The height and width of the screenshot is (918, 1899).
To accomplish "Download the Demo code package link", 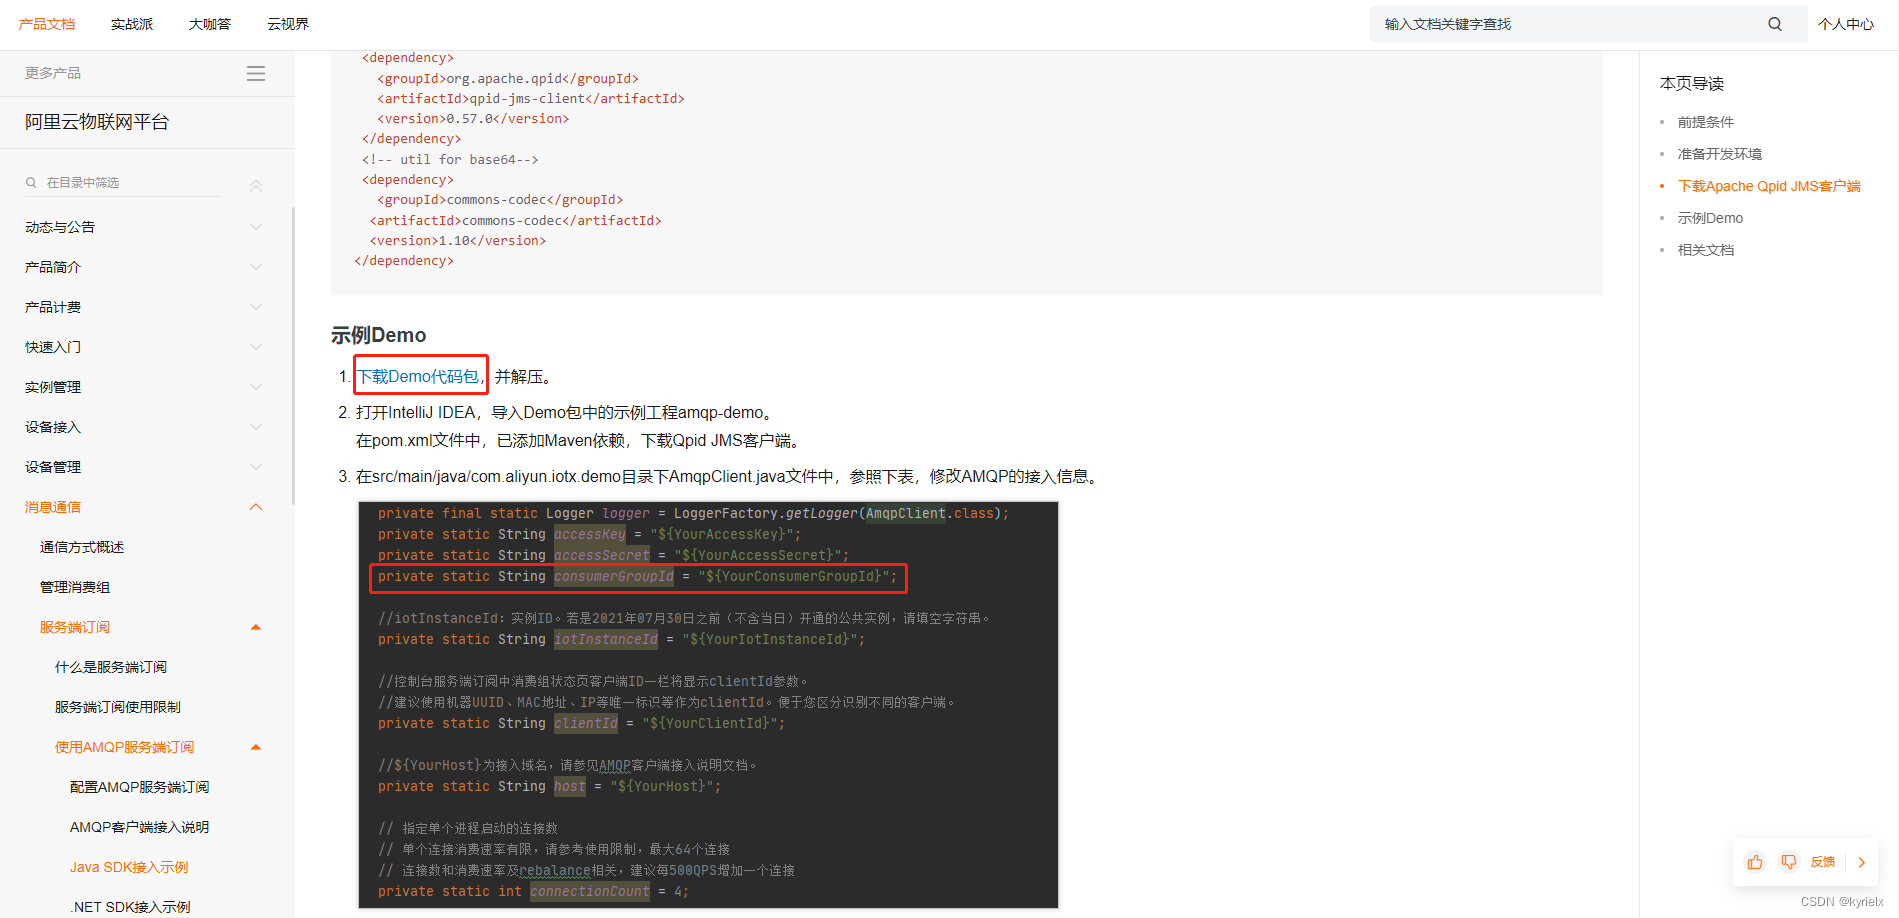I will tap(418, 376).
